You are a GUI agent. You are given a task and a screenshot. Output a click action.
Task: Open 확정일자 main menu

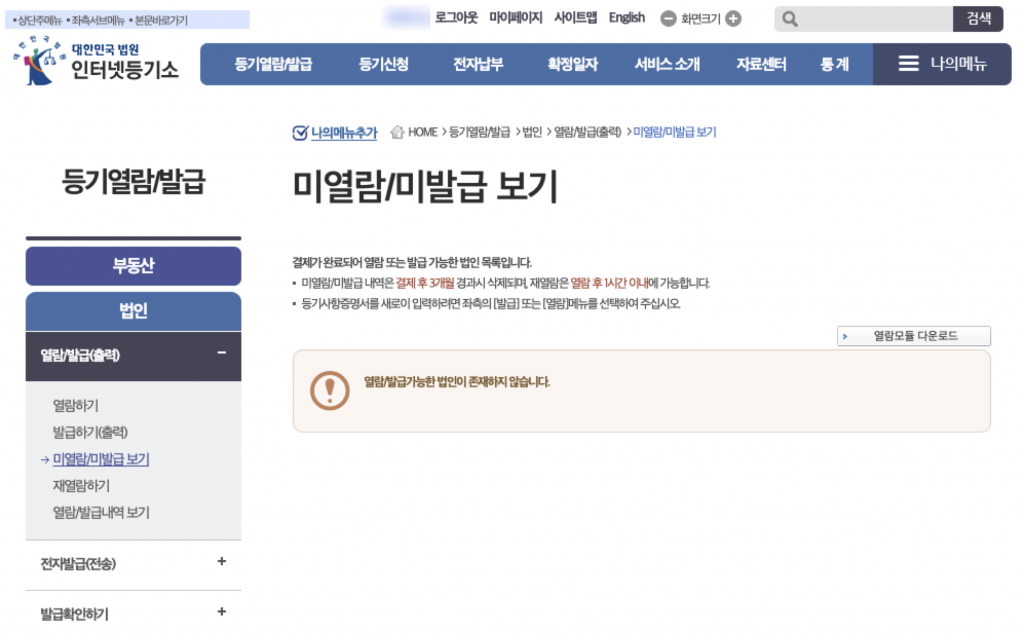pyautogui.click(x=573, y=64)
